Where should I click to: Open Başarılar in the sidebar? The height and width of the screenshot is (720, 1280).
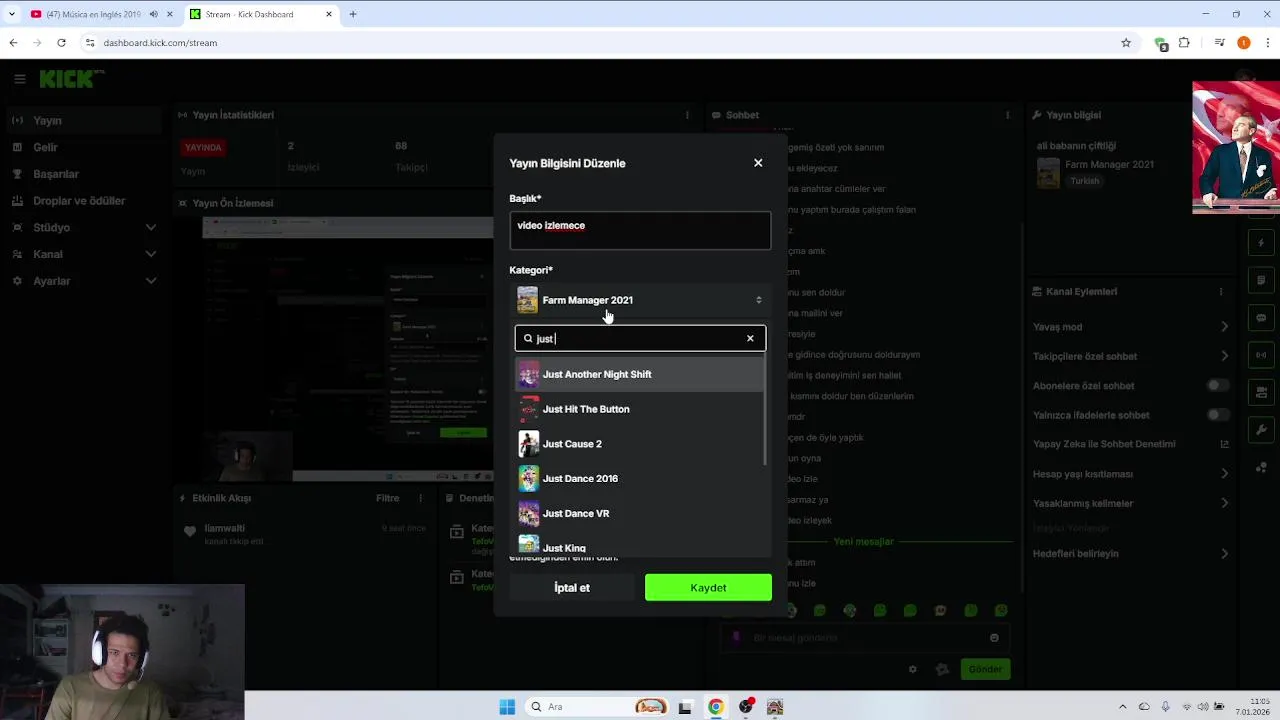[x=82, y=174]
